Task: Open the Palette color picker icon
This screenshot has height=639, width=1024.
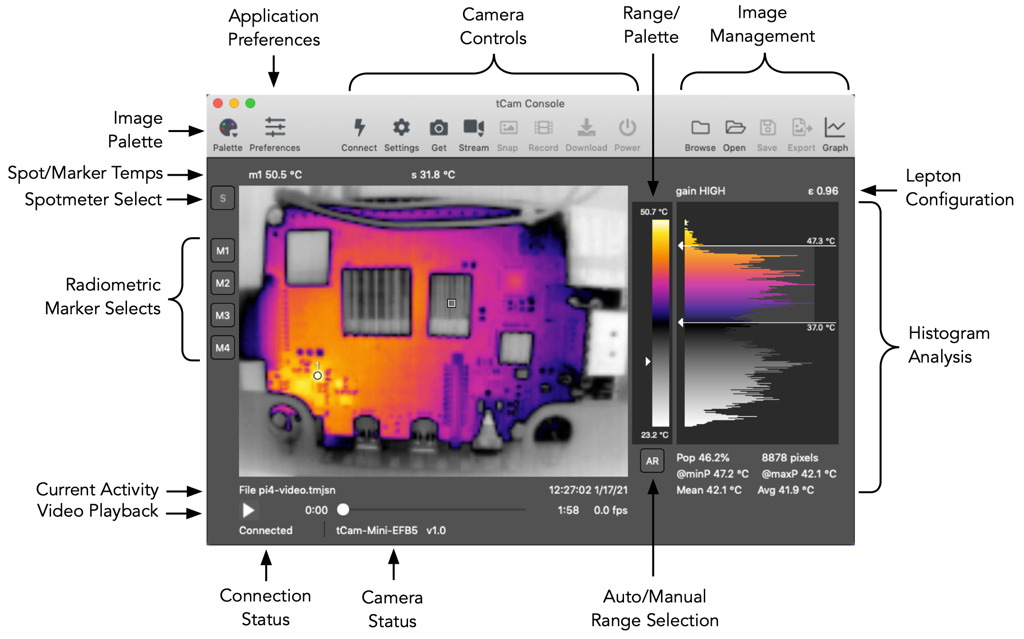Action: (x=228, y=128)
